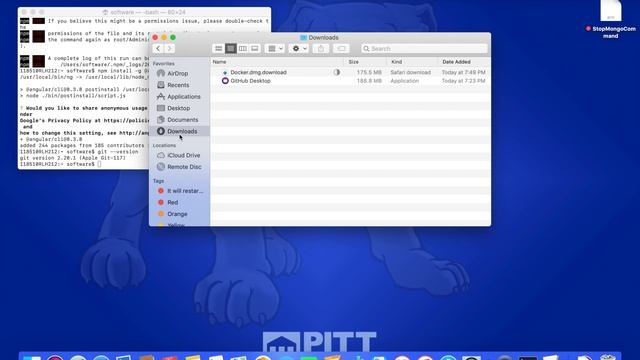The width and height of the screenshot is (640, 360).
Task: Select the 'It will restar...' tag
Action: pos(184,191)
